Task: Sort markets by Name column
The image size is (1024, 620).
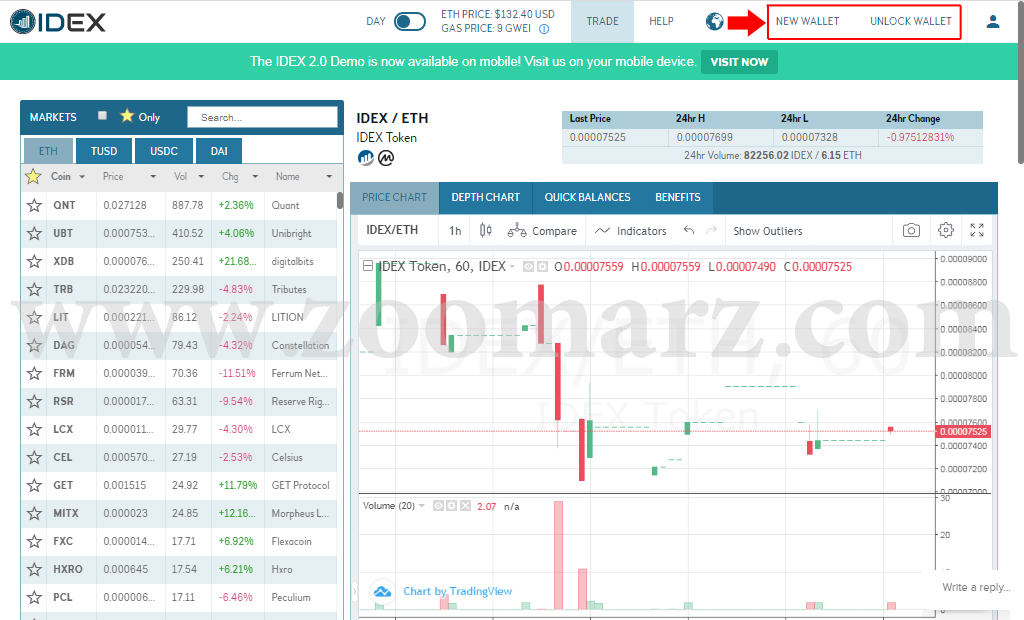Action: (304, 176)
